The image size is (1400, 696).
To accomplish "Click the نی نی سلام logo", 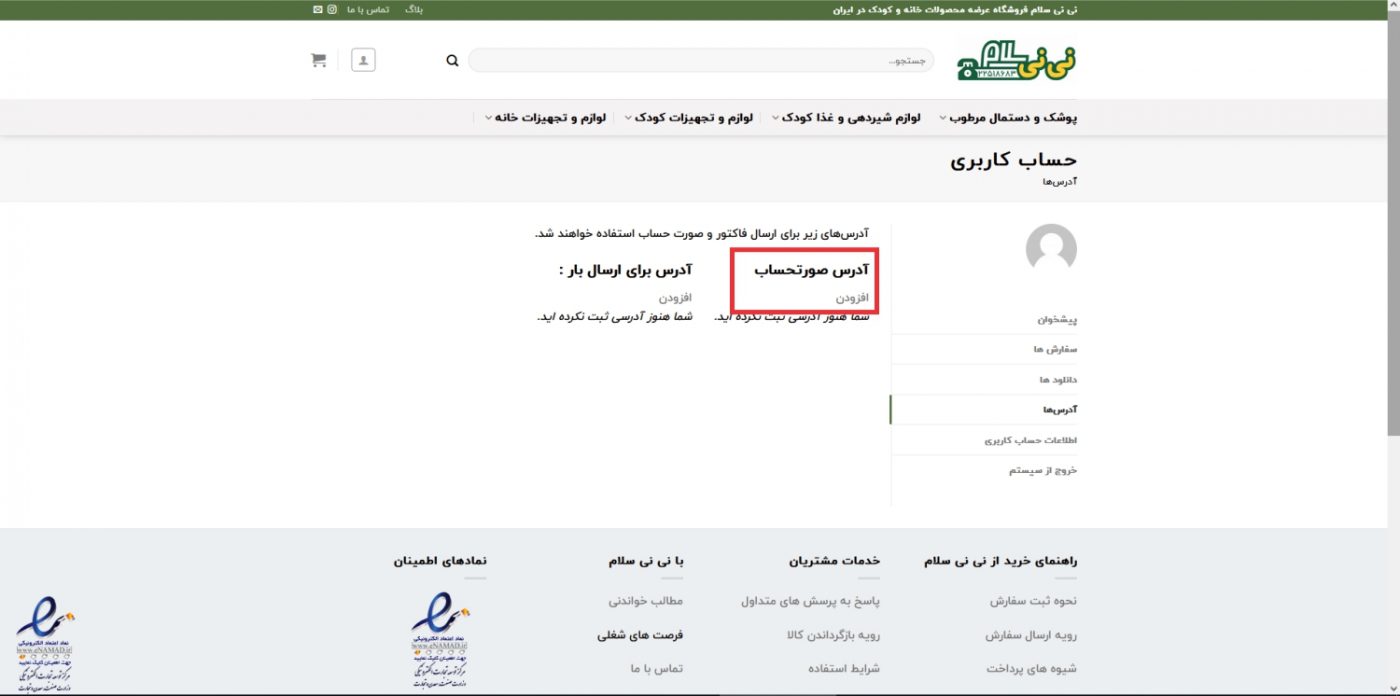I will coord(1017,60).
